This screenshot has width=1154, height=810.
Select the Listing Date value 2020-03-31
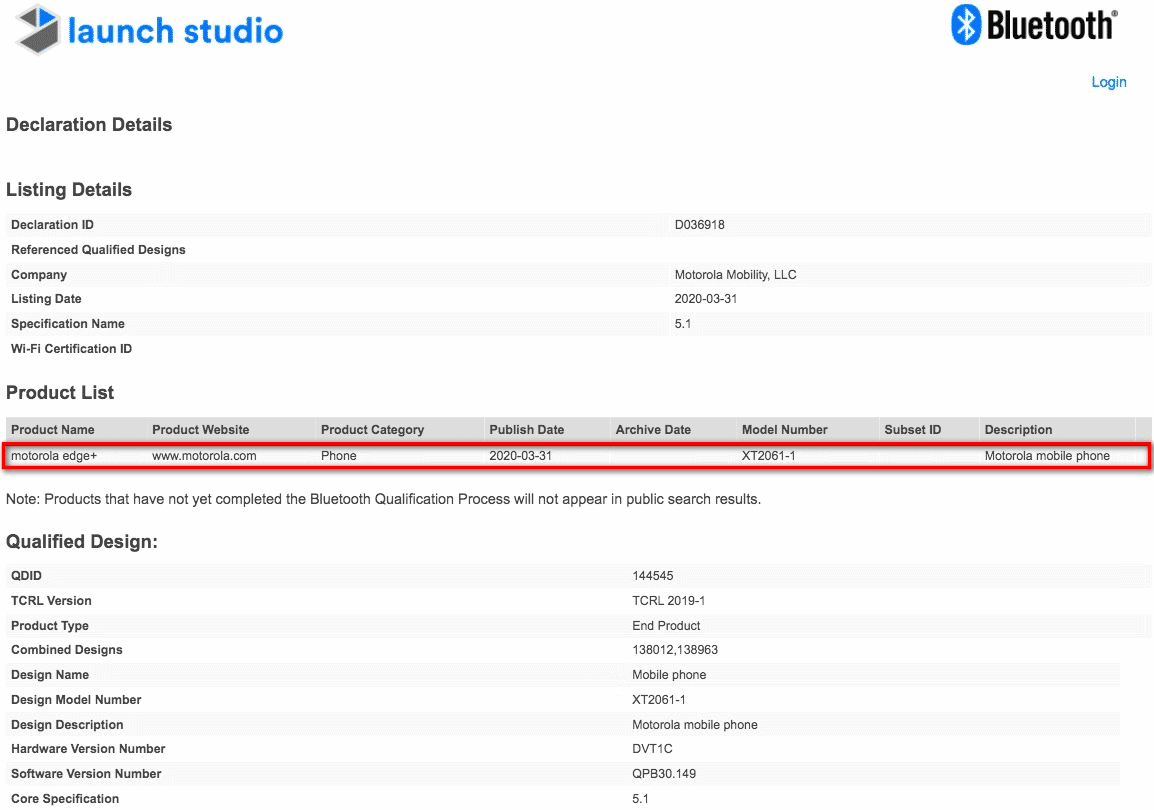pos(706,299)
